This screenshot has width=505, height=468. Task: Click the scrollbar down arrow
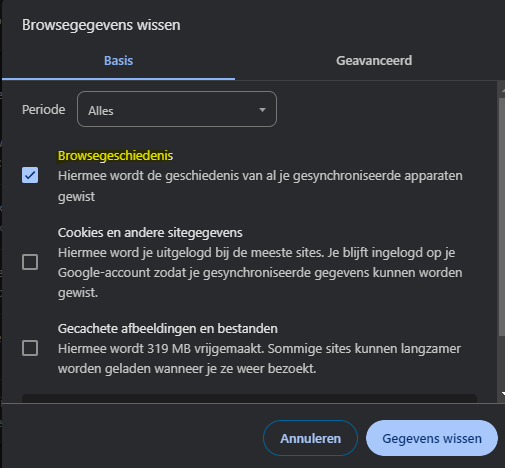tap(503, 394)
